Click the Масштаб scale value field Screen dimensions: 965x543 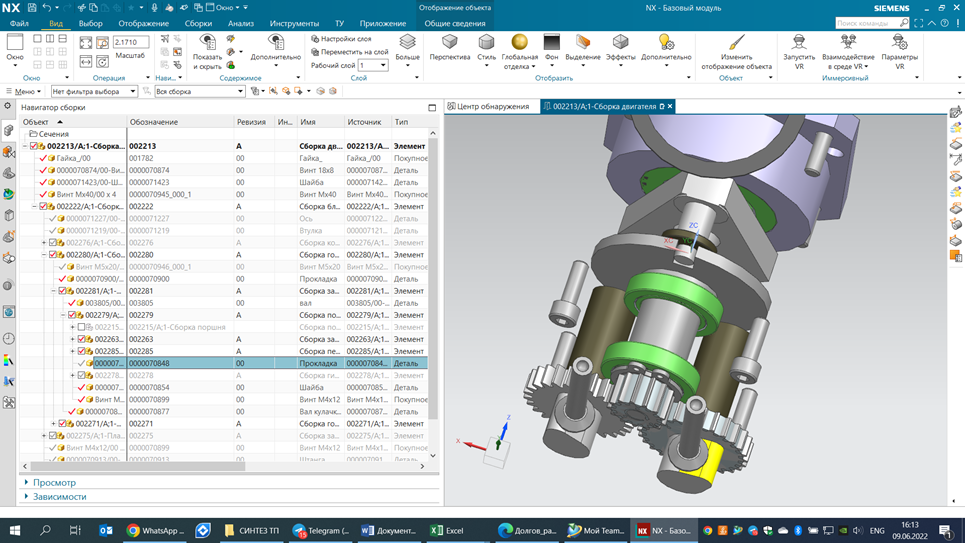pos(130,42)
